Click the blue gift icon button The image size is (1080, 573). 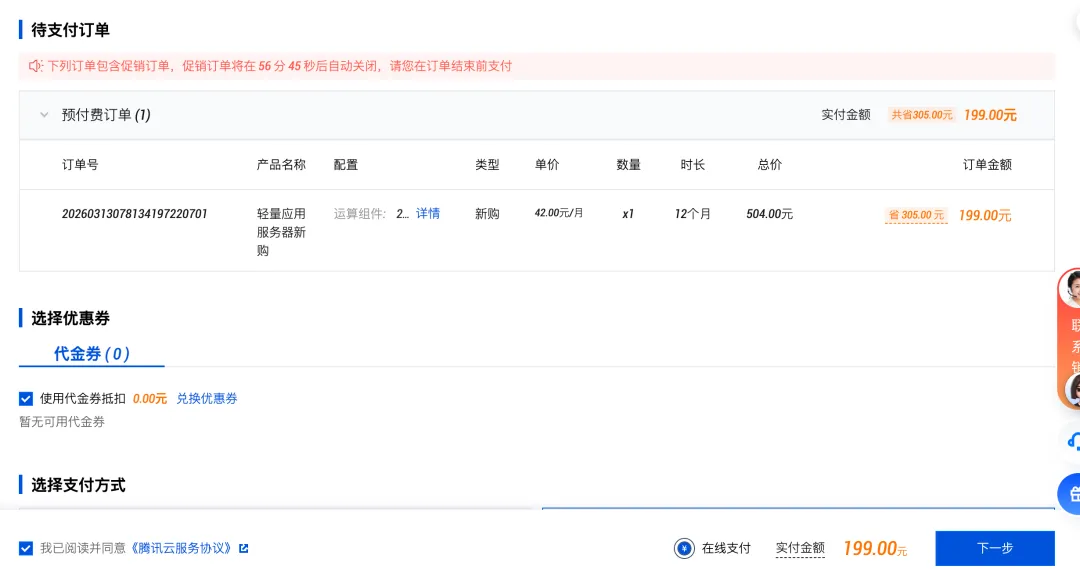1070,494
